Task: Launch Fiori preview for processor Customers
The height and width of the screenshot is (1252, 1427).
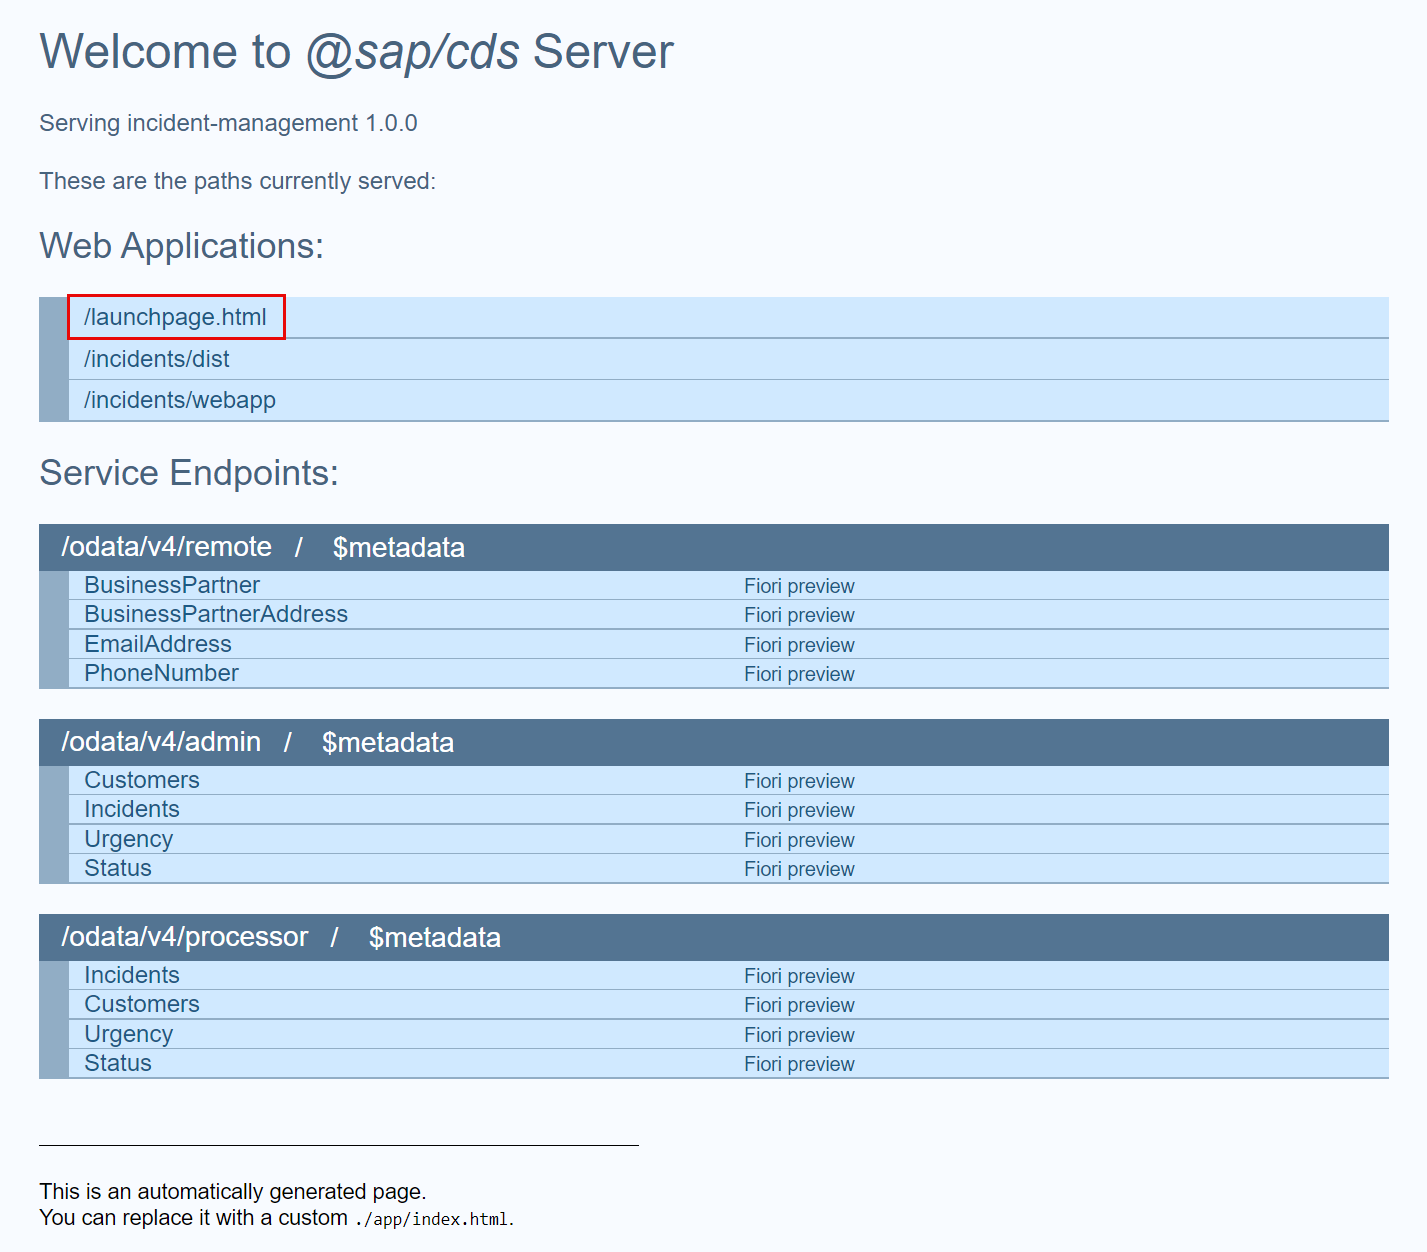Action: [799, 1005]
